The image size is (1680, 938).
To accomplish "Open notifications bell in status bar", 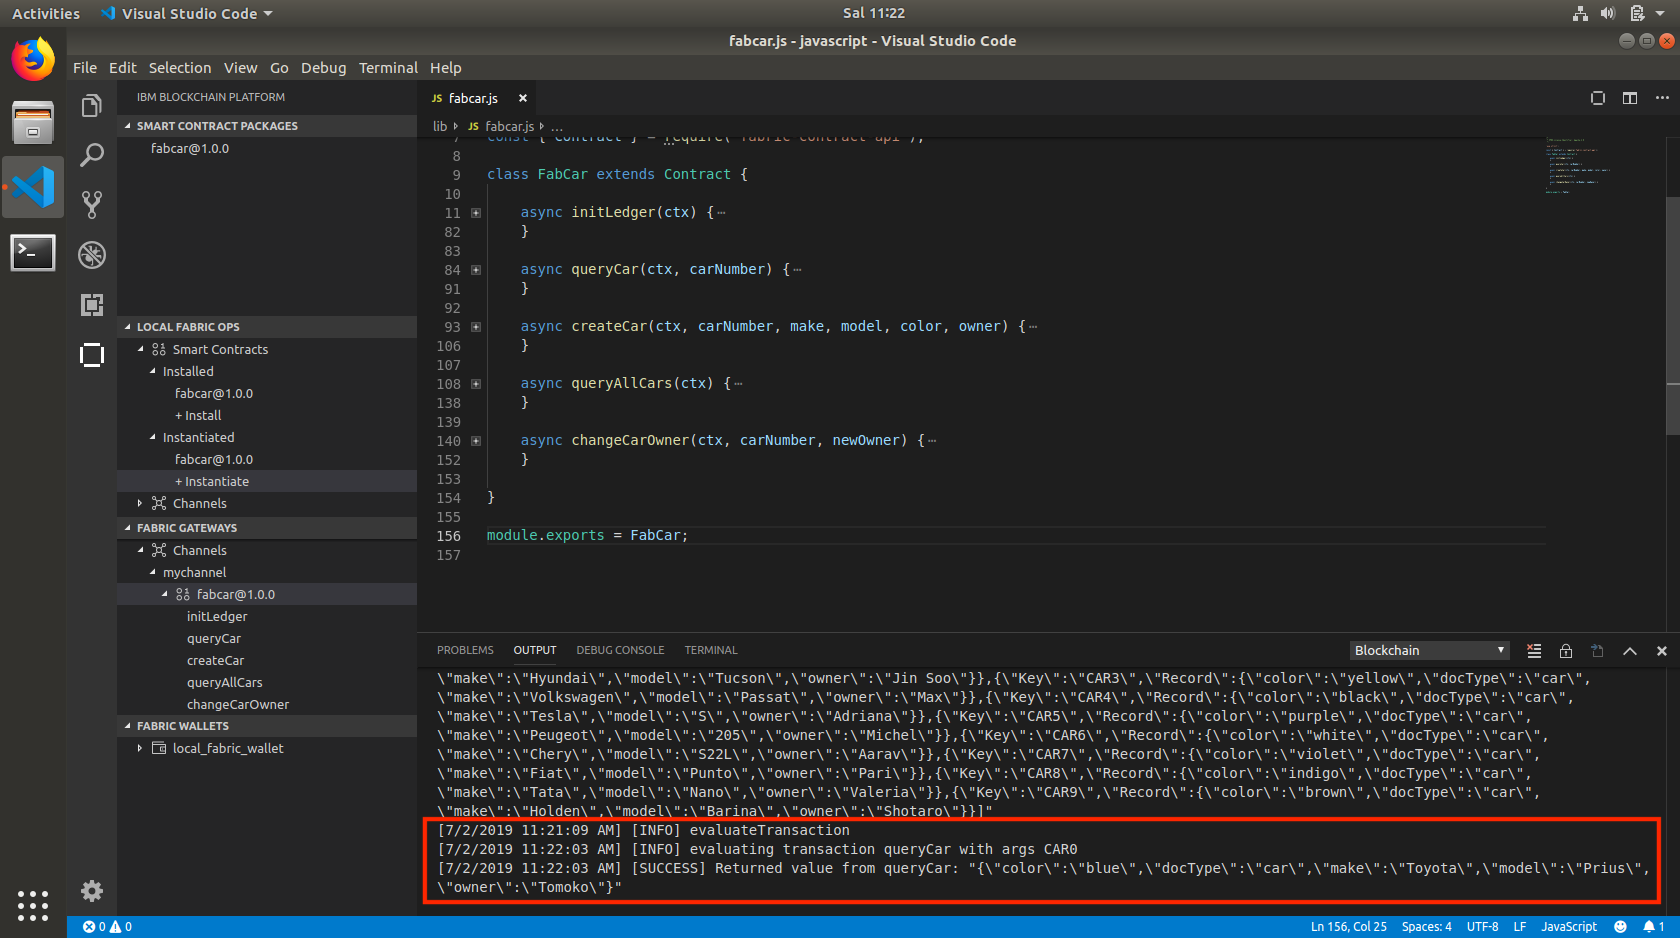I will [1653, 927].
